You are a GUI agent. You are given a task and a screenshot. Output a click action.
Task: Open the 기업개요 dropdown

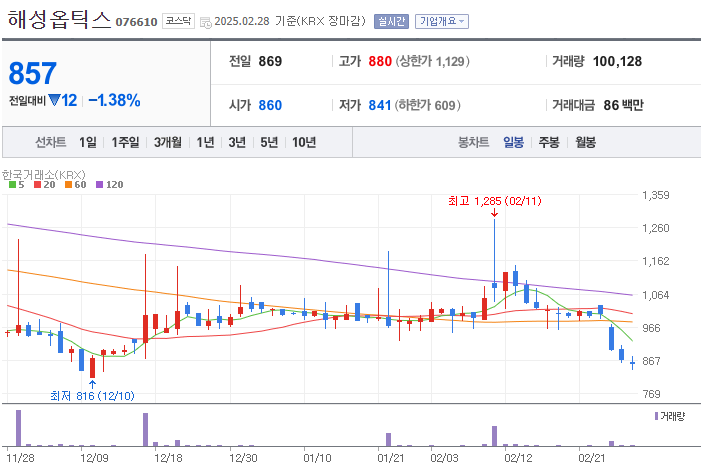[442, 21]
